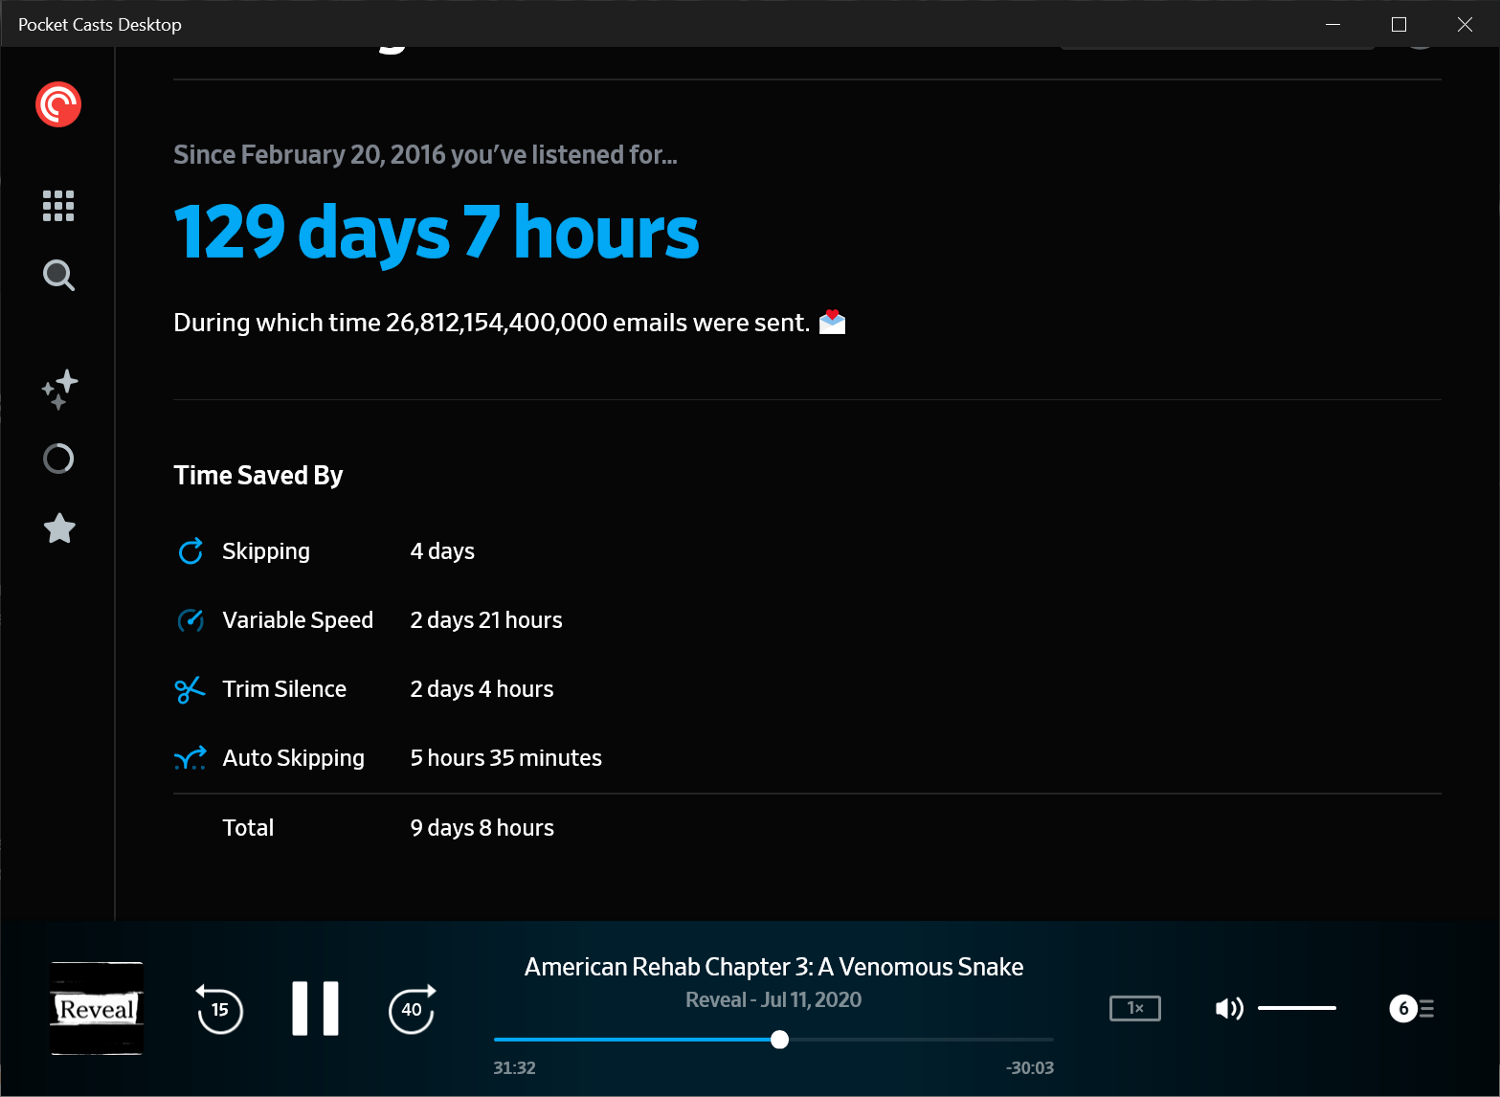
Task: Open New Releases sparkle icon
Action: (59, 389)
